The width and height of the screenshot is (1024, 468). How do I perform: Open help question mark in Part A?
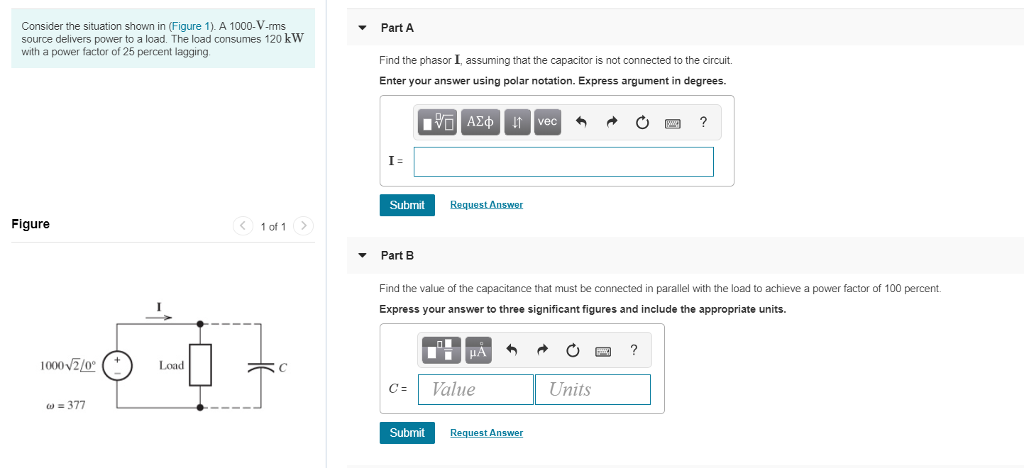tap(704, 122)
